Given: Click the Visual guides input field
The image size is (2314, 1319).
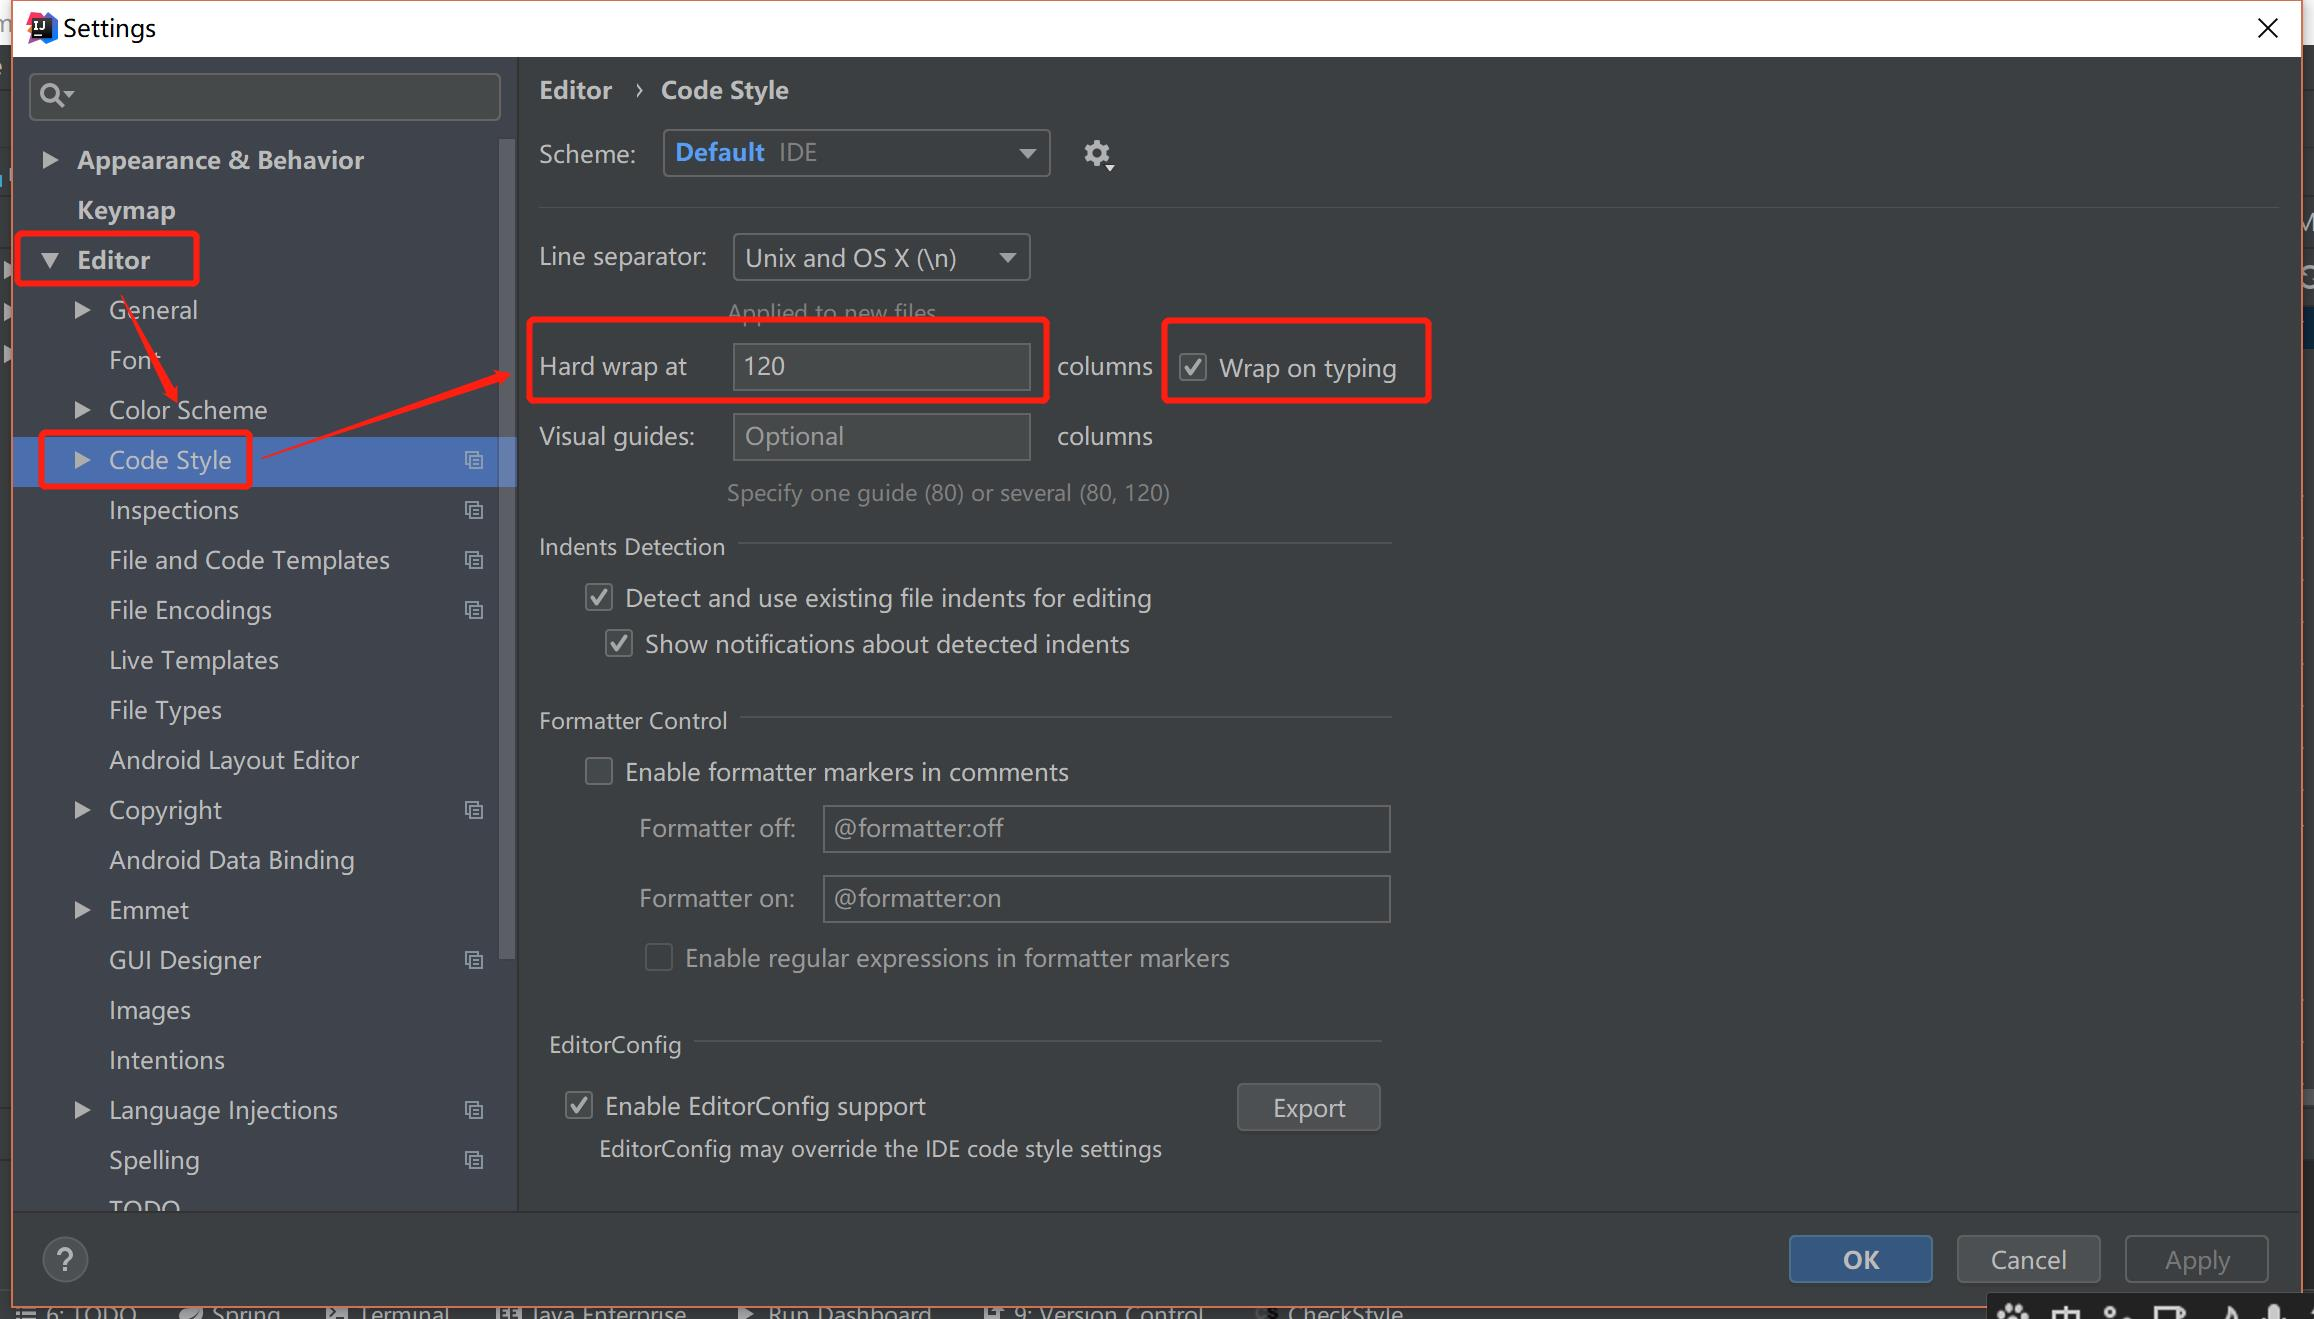Looking at the screenshot, I should [x=880, y=437].
